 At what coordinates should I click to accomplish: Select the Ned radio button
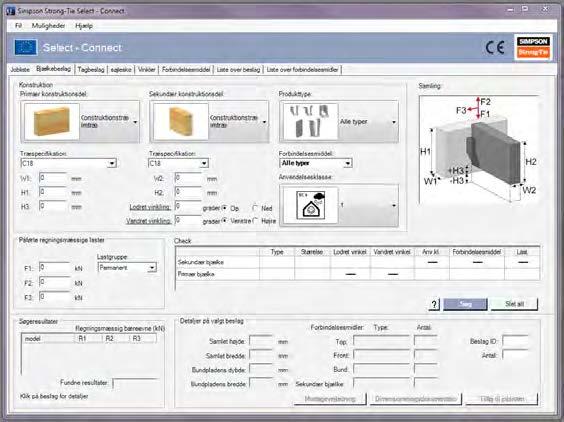(255, 208)
